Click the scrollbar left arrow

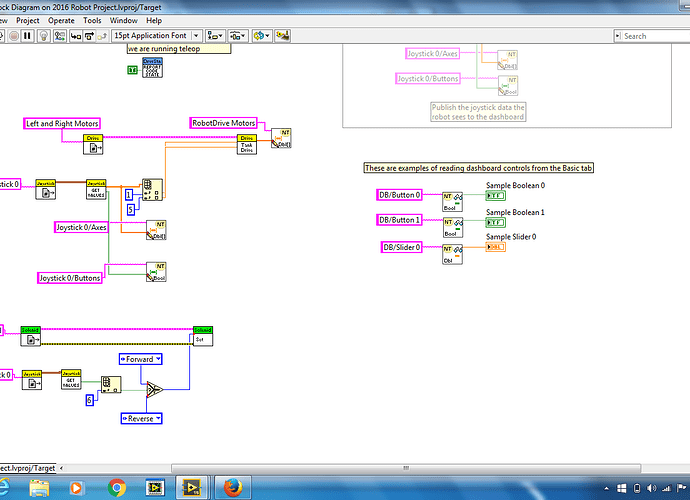(x=61, y=468)
